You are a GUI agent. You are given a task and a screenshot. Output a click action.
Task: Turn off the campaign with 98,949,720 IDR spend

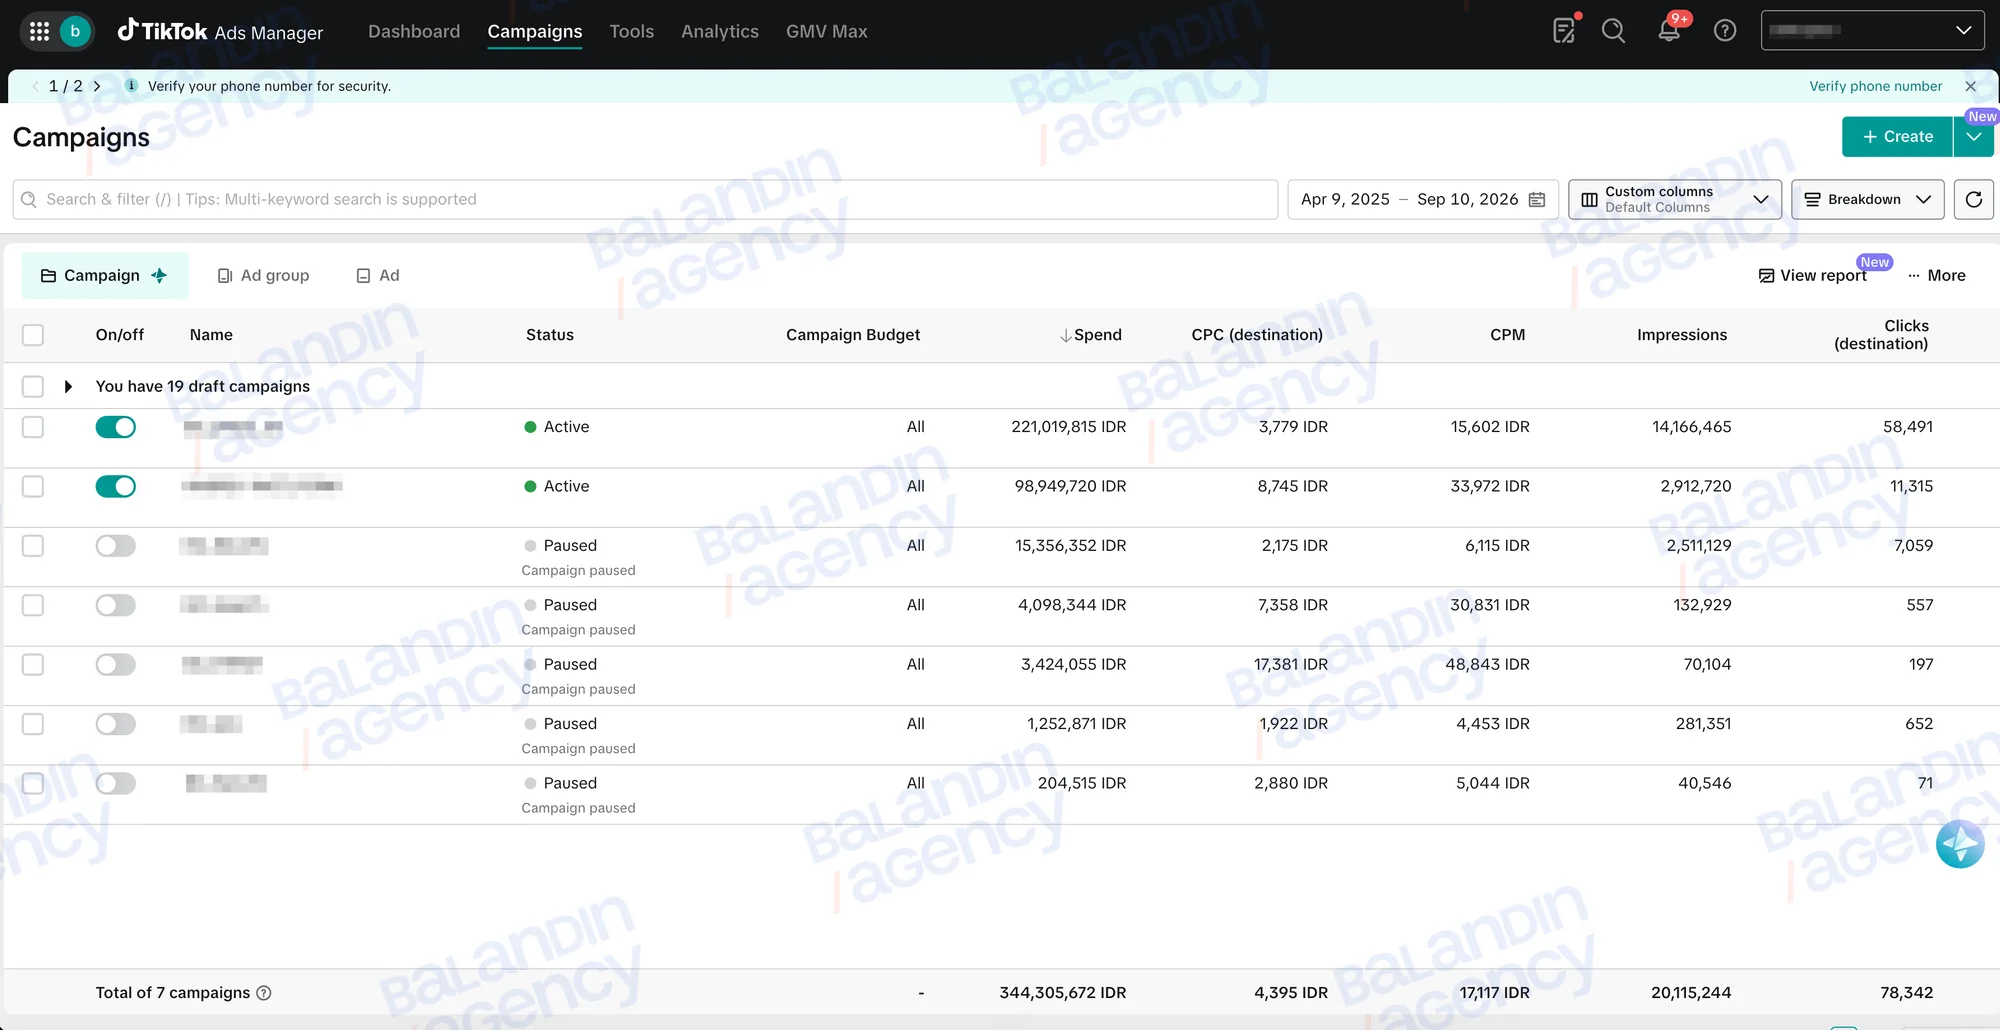pyautogui.click(x=116, y=487)
